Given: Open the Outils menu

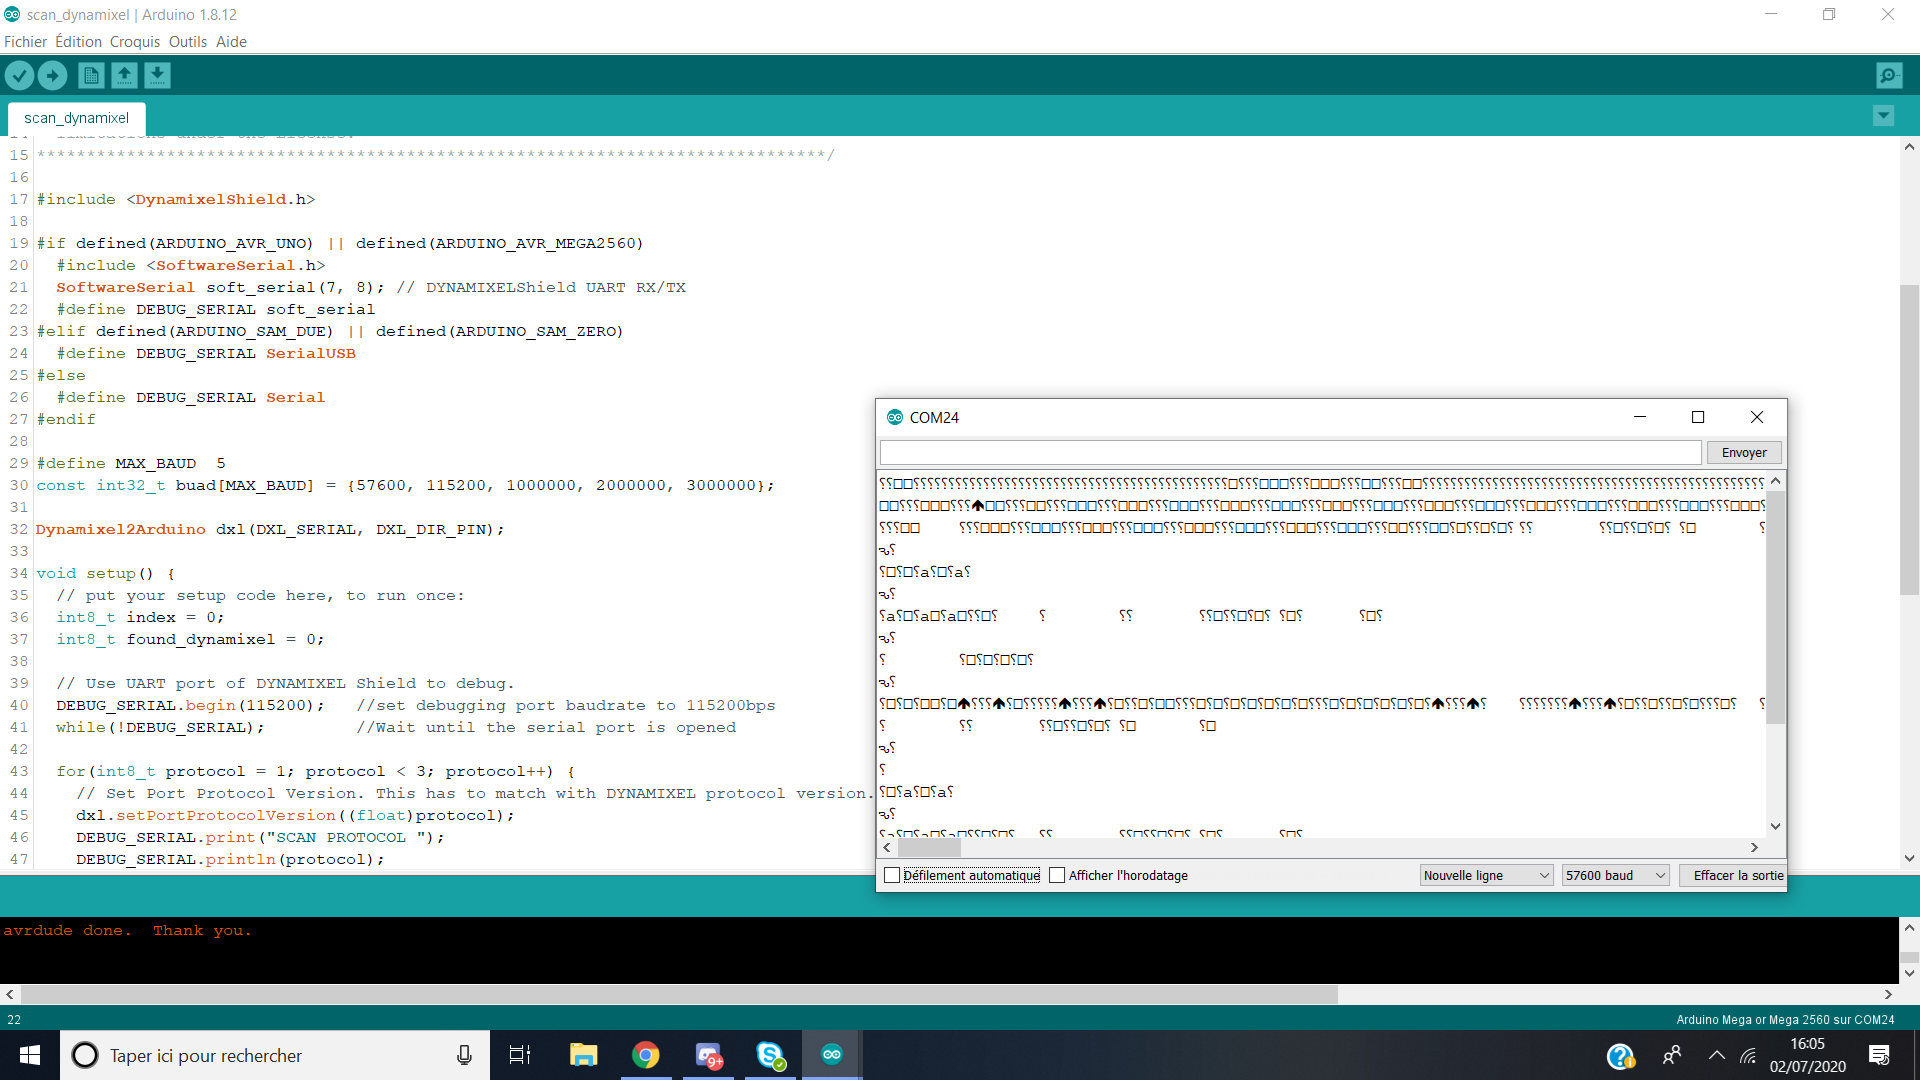Looking at the screenshot, I should tap(188, 42).
